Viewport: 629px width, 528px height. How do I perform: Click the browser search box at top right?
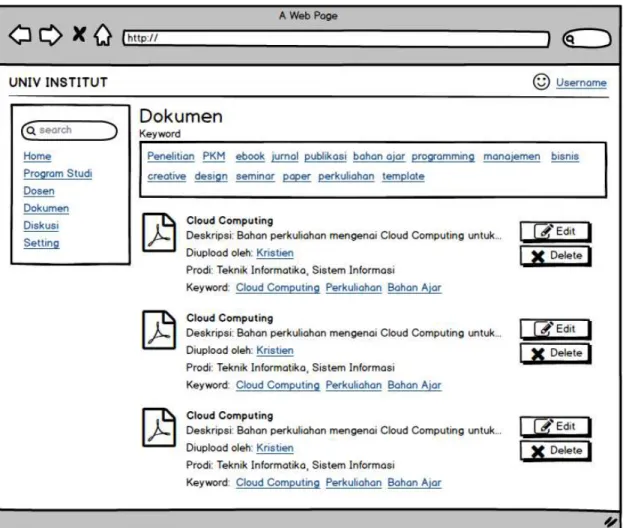(587, 39)
